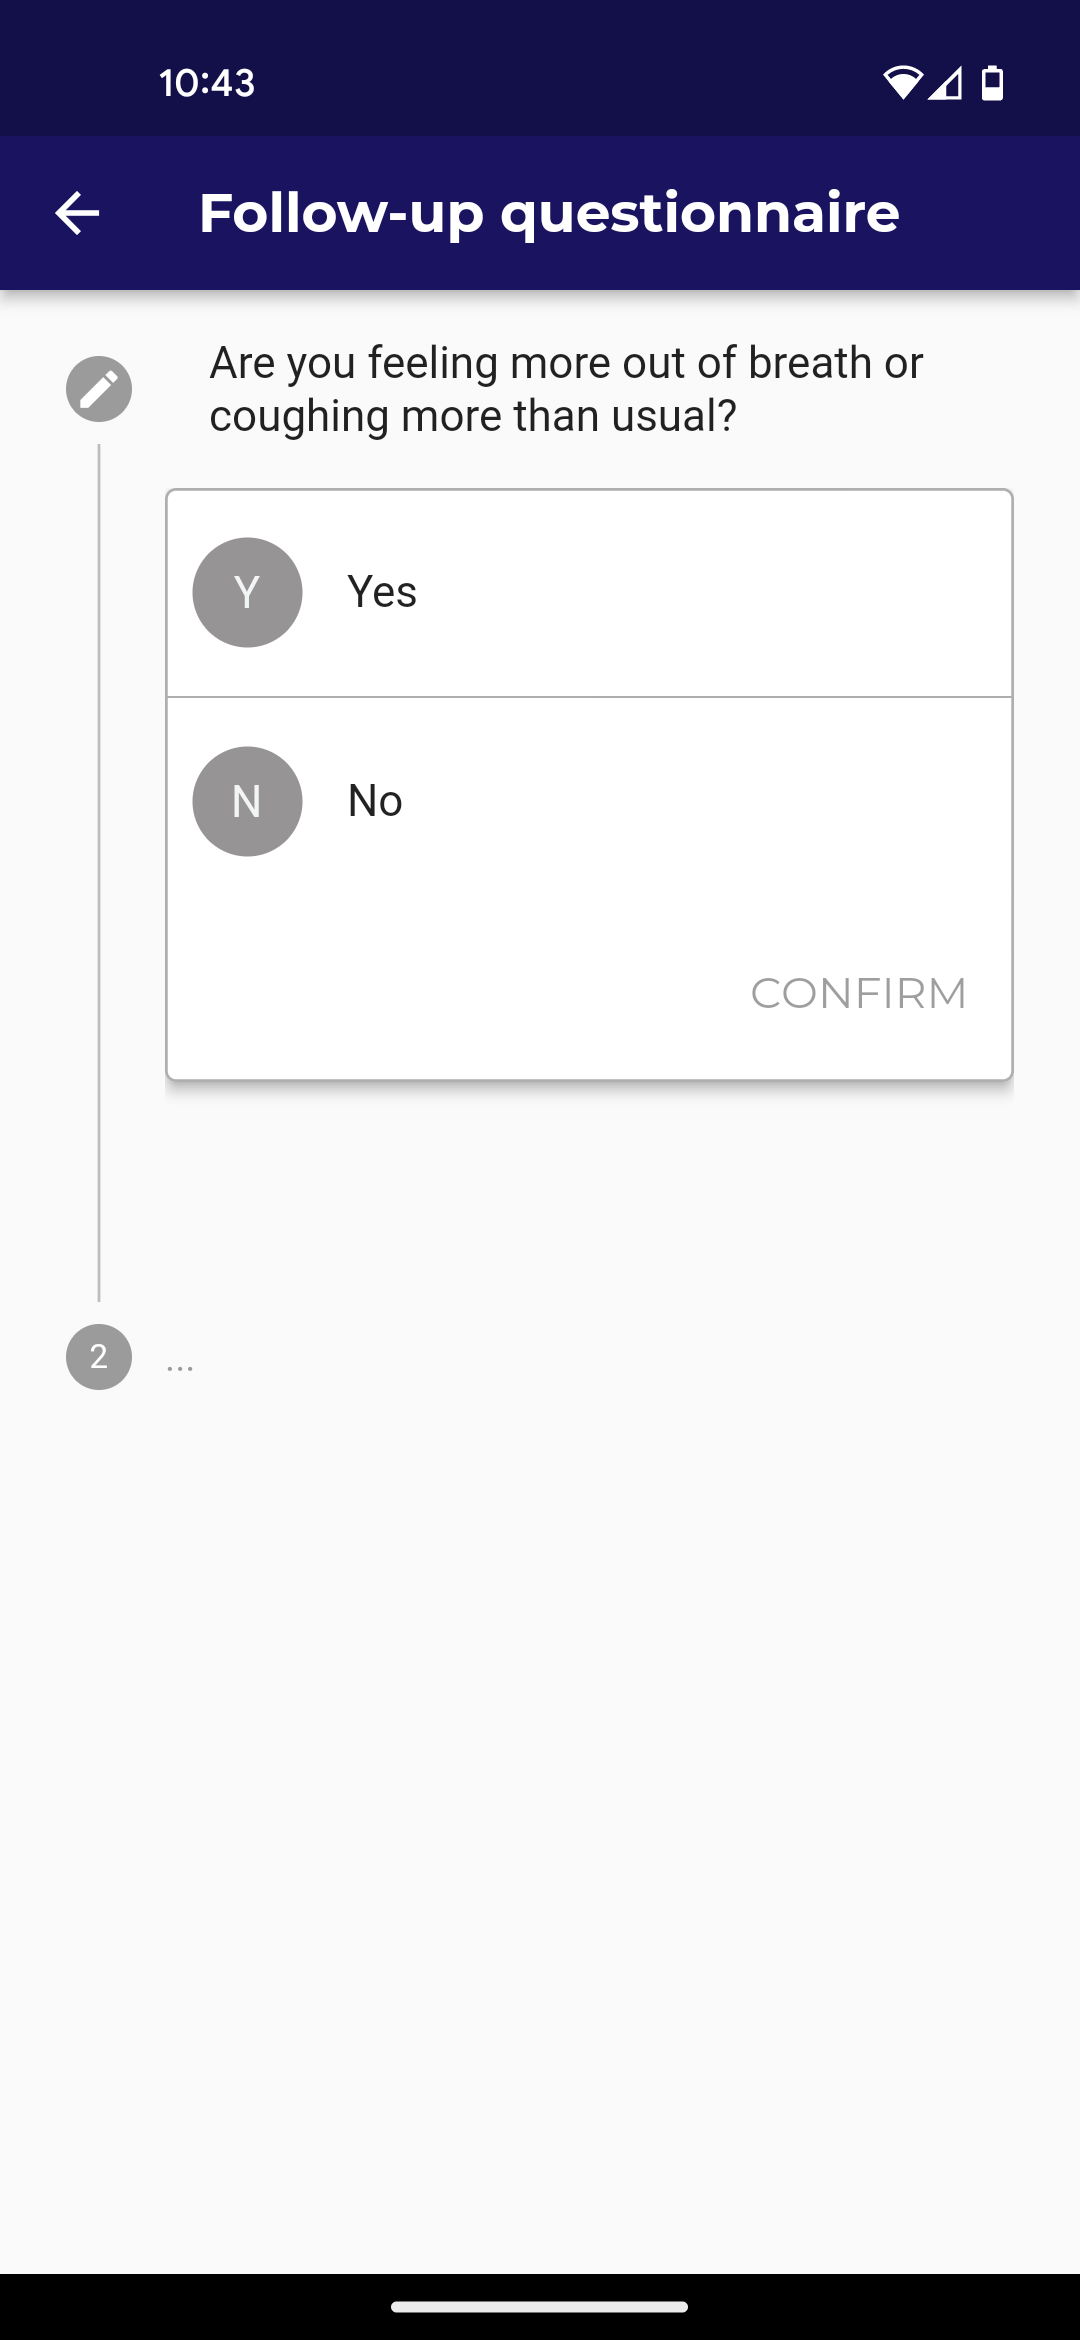Expand step 2 via its ellipsis label
Viewport: 1080px width, 2340px height.
click(180, 1363)
